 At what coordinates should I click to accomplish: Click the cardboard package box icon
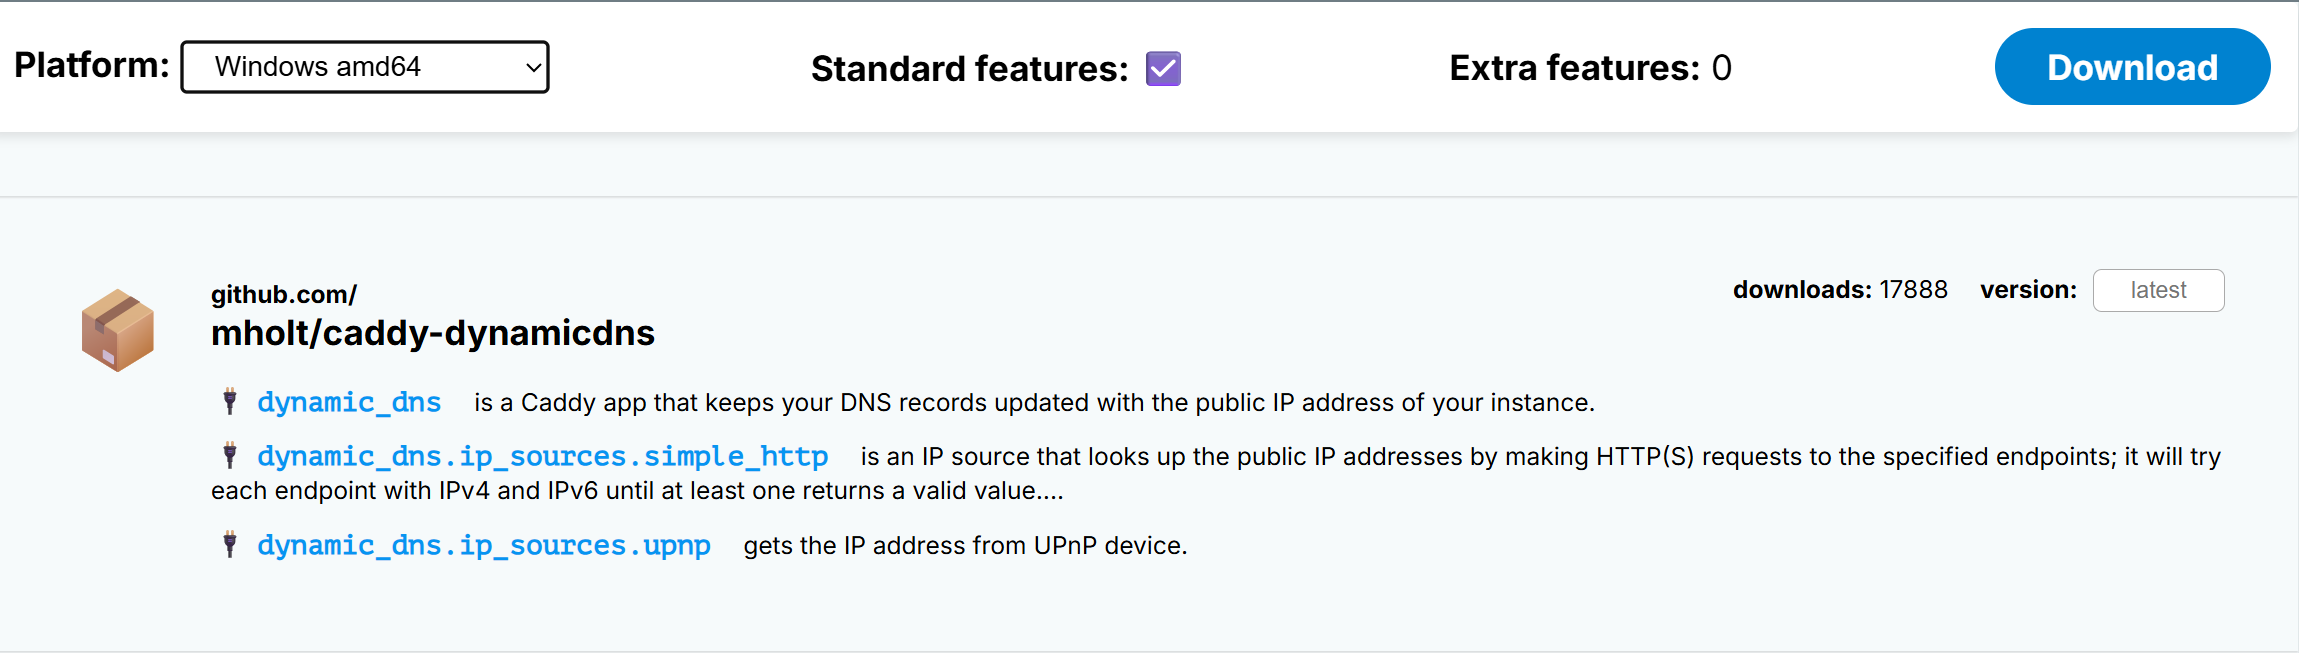(118, 330)
